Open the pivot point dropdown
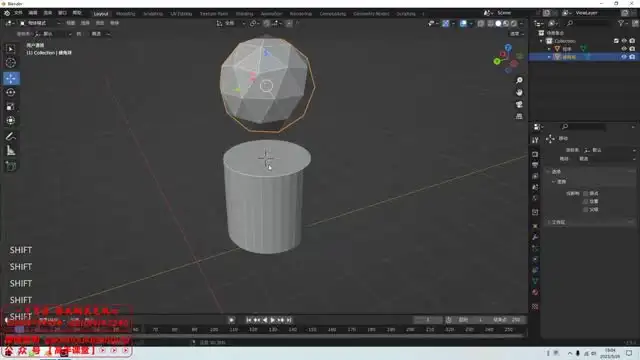The width and height of the screenshot is (640, 360). click(254, 23)
